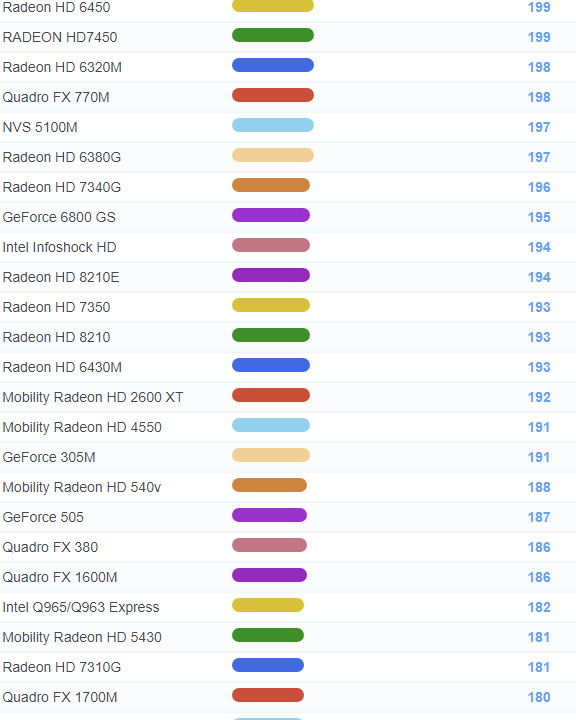The image size is (576, 720).
Task: Select score 191 of Mobility Radeon HD 4550
Action: [x=539, y=427]
